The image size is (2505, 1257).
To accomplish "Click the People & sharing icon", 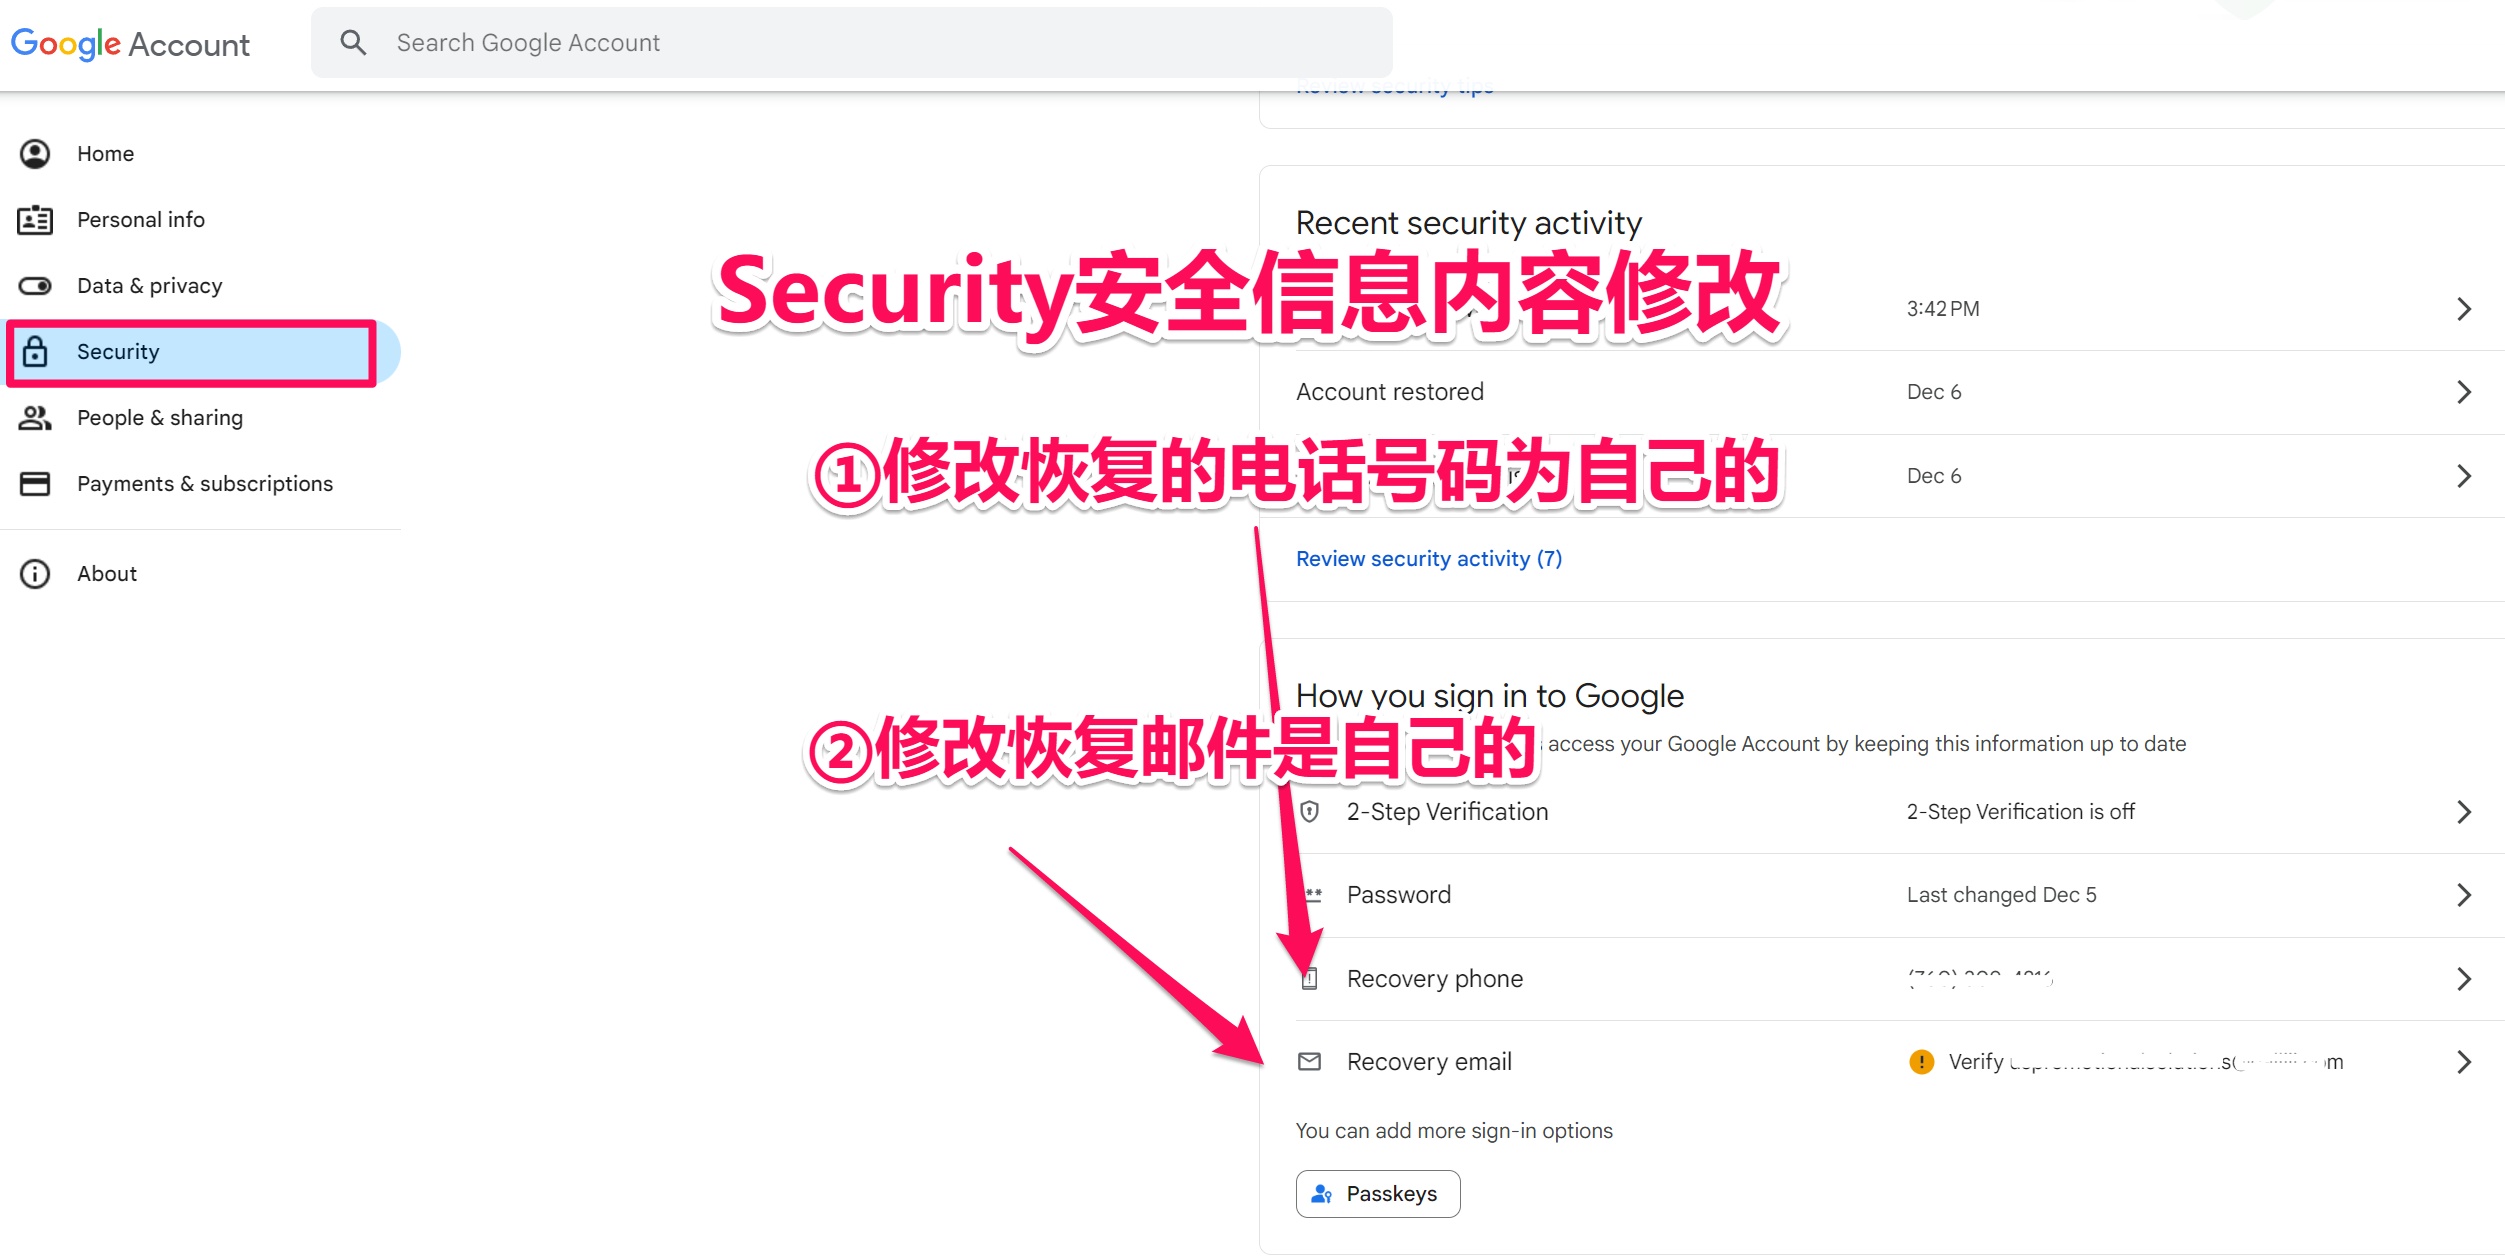I will (35, 418).
